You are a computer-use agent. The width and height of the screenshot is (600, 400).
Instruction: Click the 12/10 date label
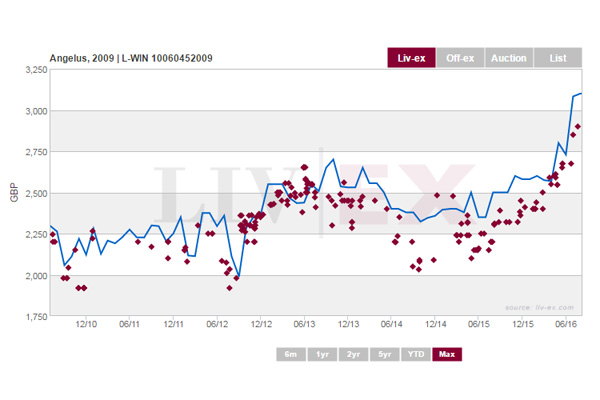tap(86, 324)
